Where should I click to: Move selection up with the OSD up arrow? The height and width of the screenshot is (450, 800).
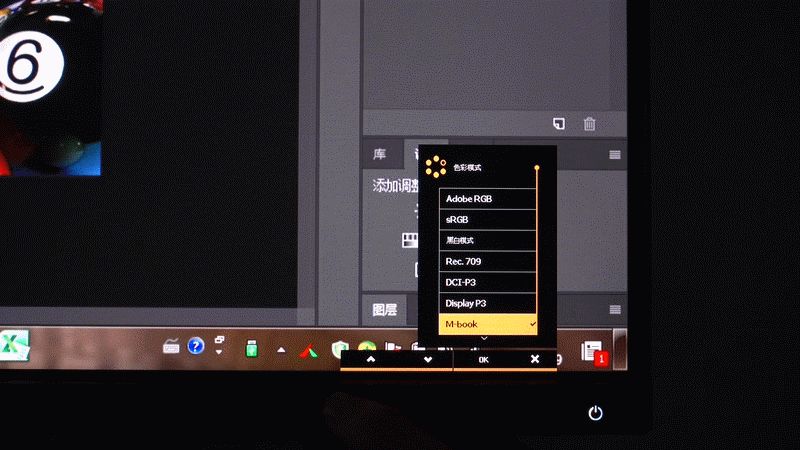371,359
